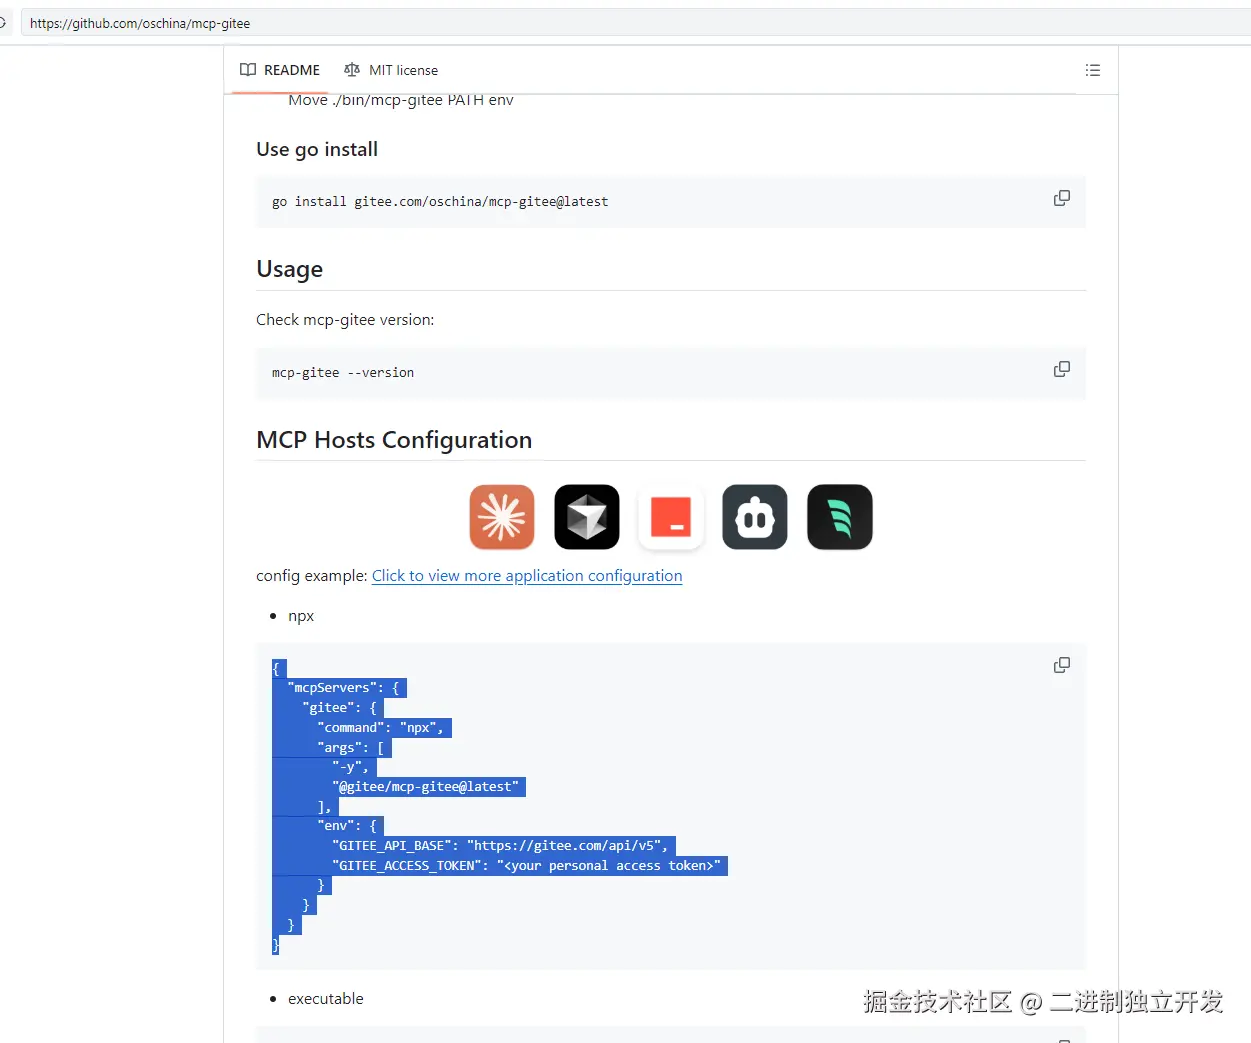
Task: Copy the mcp-gitee --version command
Action: coord(1062,369)
